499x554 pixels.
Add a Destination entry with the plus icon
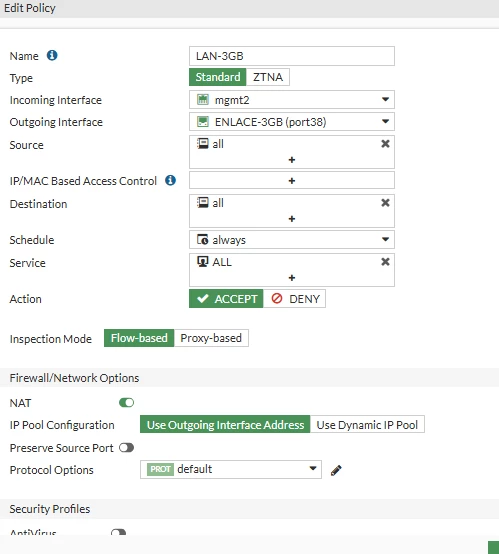click(292, 219)
